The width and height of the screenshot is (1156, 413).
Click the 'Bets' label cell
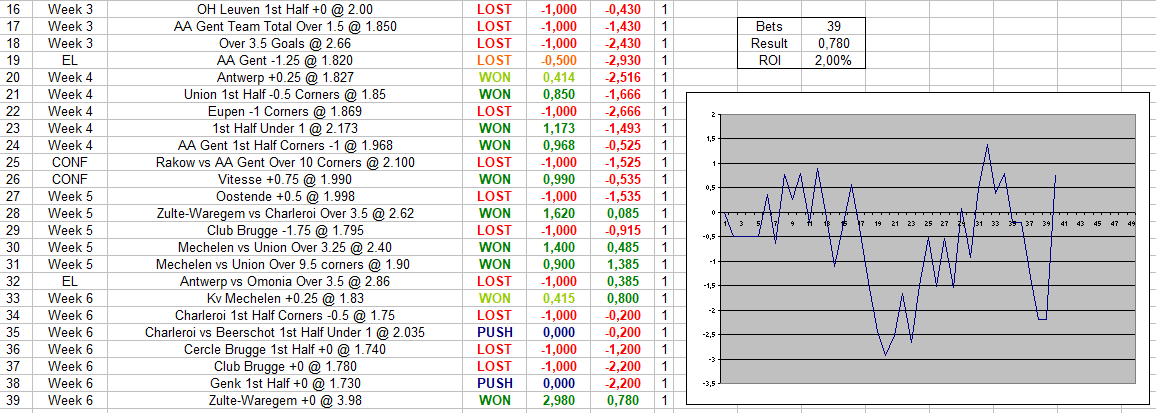tap(769, 27)
